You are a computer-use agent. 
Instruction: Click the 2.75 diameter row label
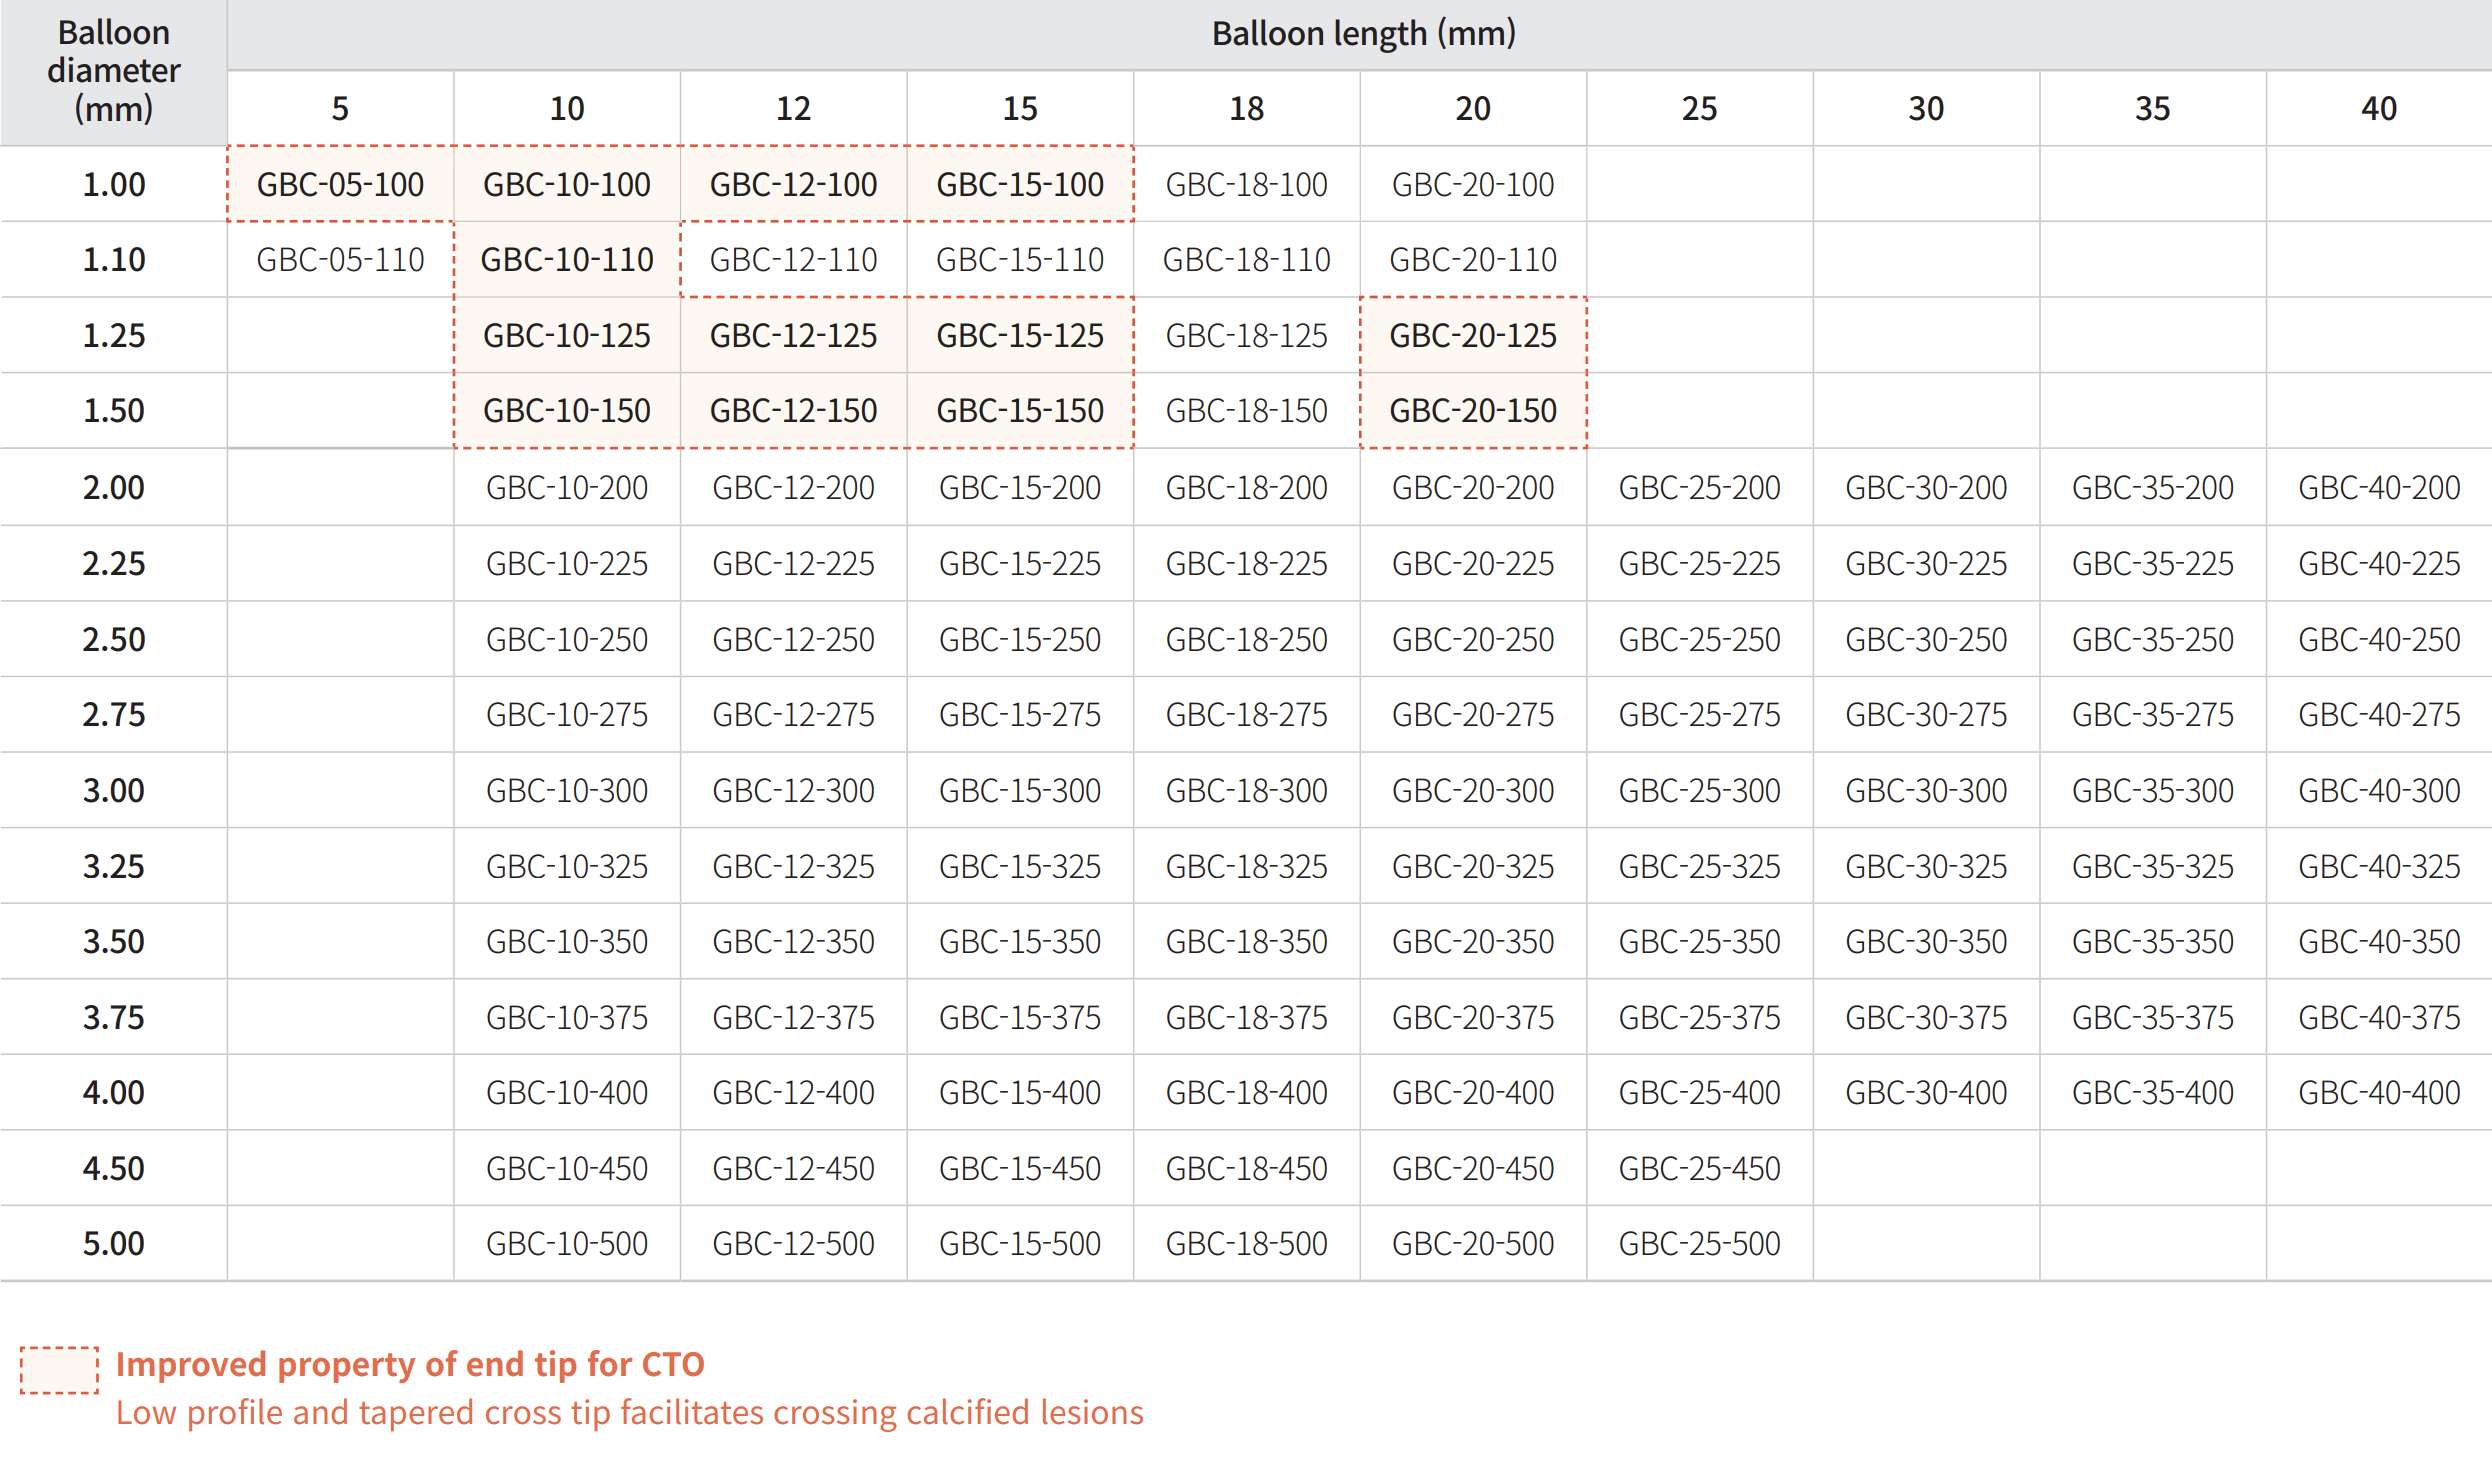point(113,715)
